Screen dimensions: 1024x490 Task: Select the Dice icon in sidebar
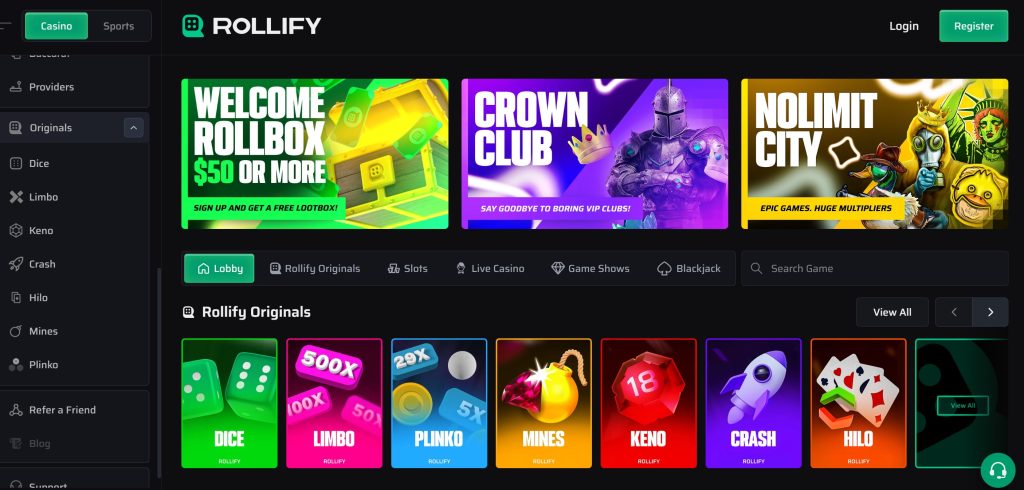tap(16, 163)
